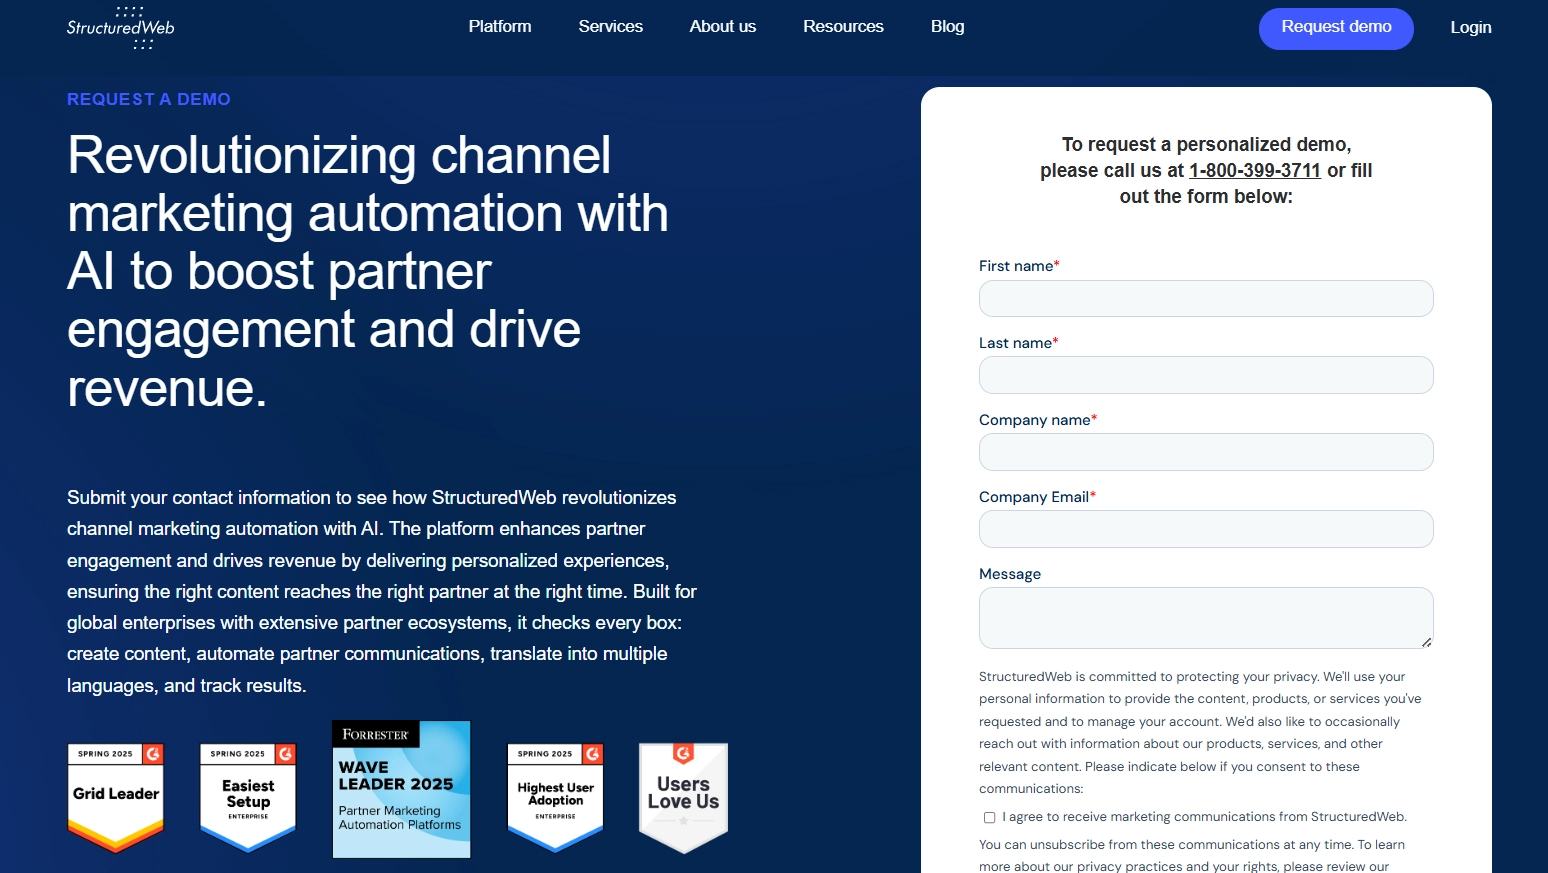
Task: Click the StructuredWeb logo
Action: point(120,27)
